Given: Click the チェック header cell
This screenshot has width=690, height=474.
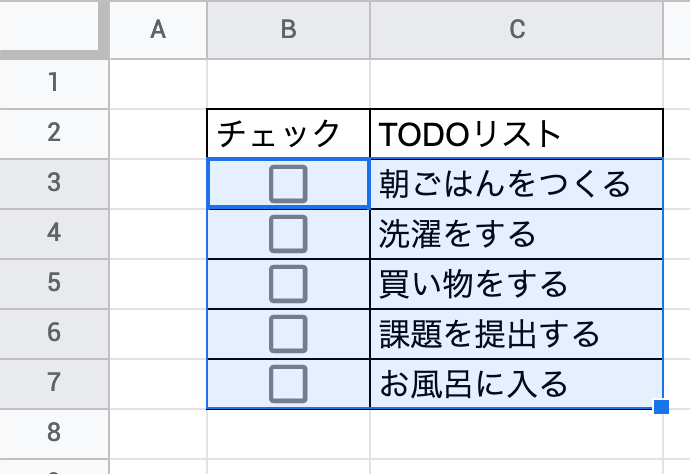Looking at the screenshot, I should pyautogui.click(x=288, y=134).
